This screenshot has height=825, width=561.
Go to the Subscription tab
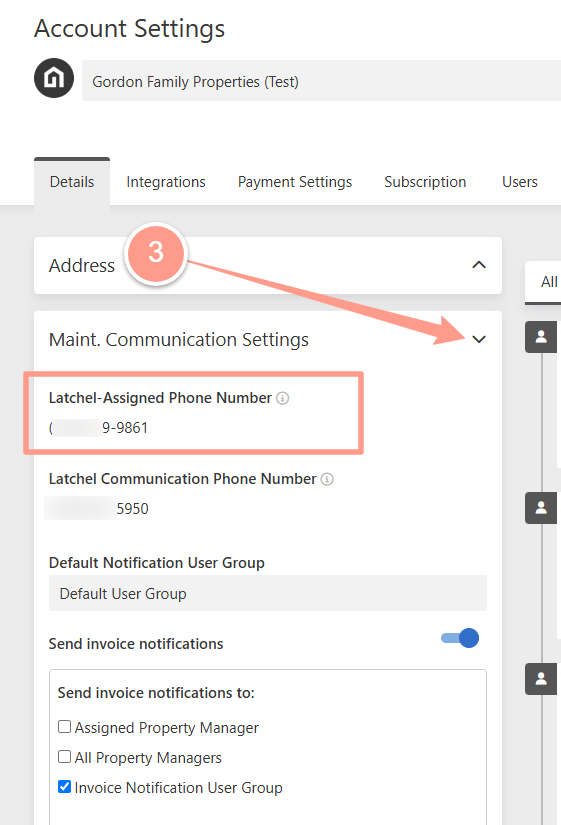(425, 182)
